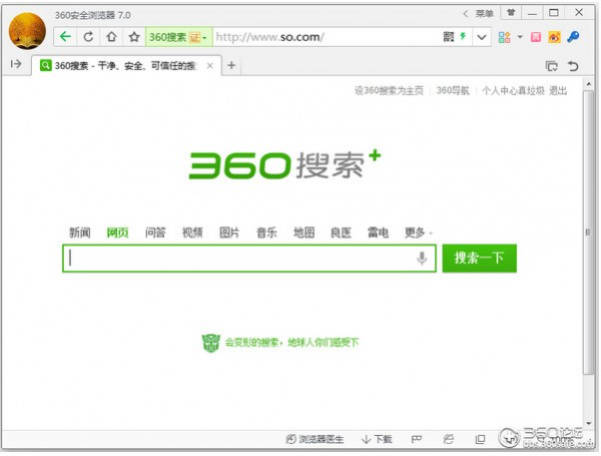Open the QR code icon in address bar
This screenshot has width=601, height=456.
(448, 37)
